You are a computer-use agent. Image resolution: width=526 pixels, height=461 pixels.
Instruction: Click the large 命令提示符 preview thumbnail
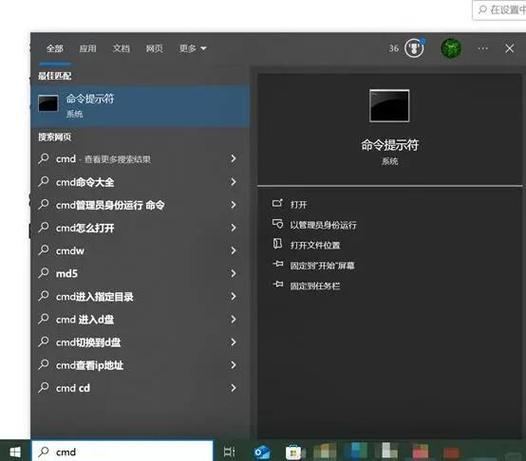[389, 106]
